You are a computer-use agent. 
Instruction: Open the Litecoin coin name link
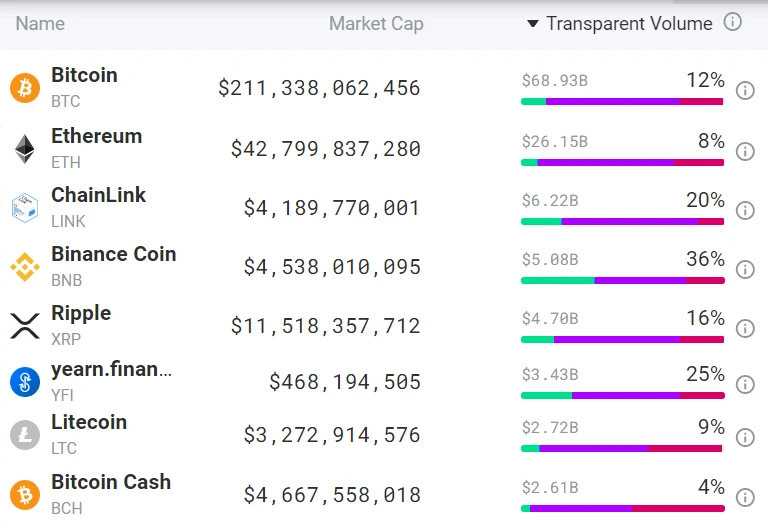(x=89, y=422)
